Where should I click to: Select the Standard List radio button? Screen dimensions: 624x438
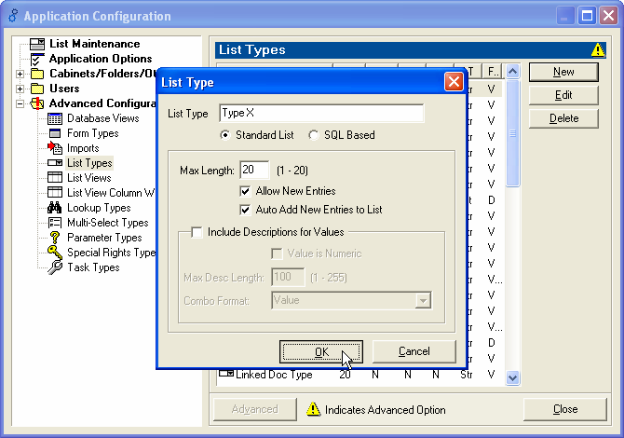click(225, 135)
